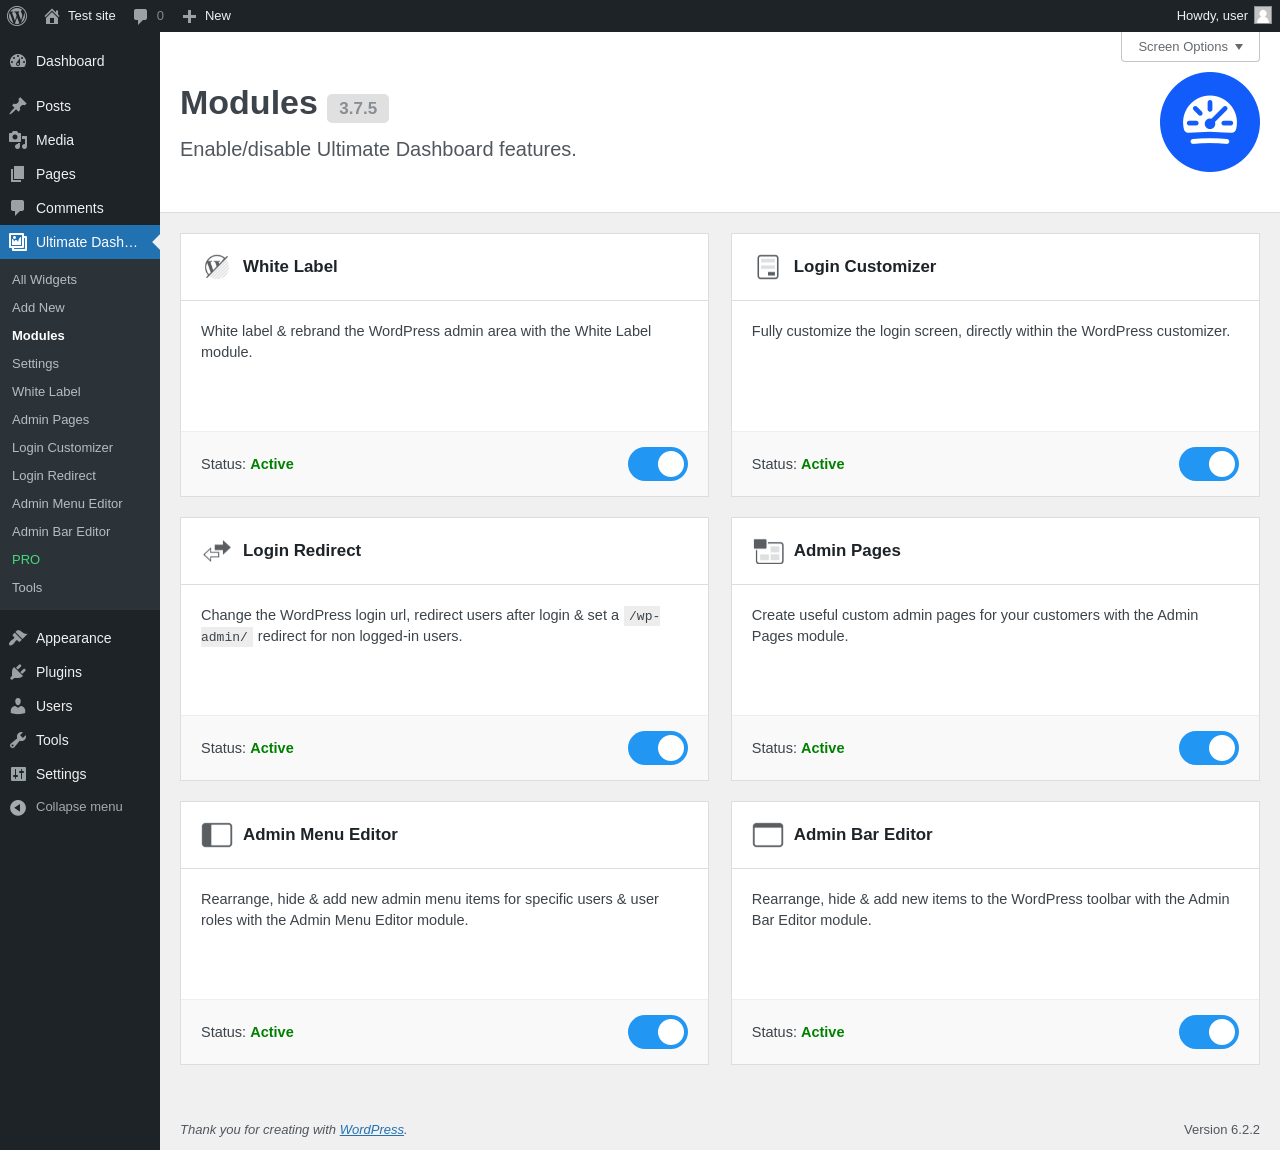Open the comments bubble icon in admin bar
Screen dimensions: 1280x1150
[141, 16]
